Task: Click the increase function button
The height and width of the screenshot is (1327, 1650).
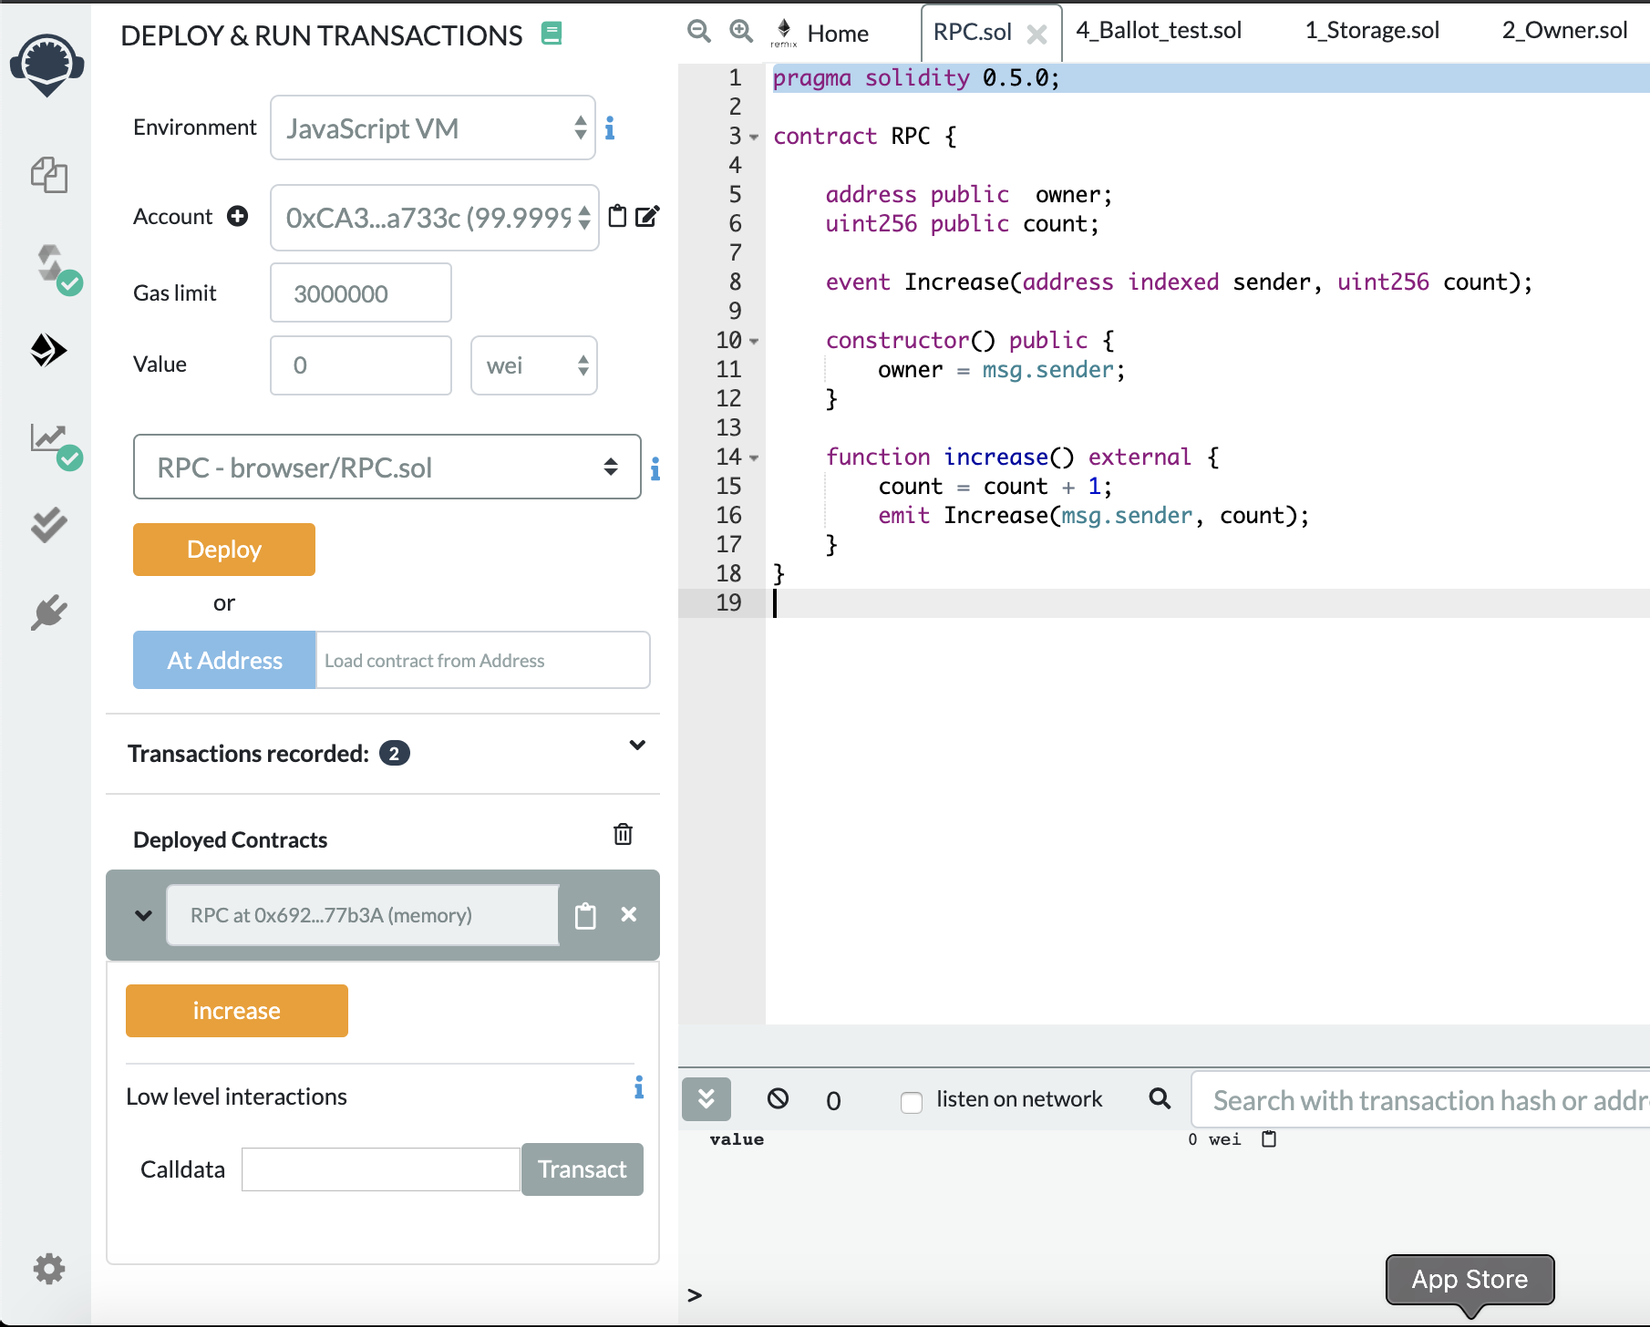Action: (236, 1010)
